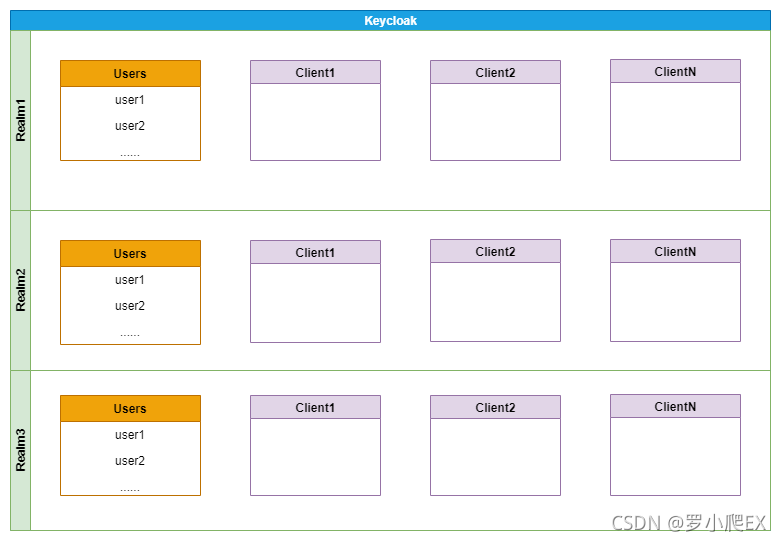
Task: Click ClientN header in Realm2
Action: (x=675, y=251)
